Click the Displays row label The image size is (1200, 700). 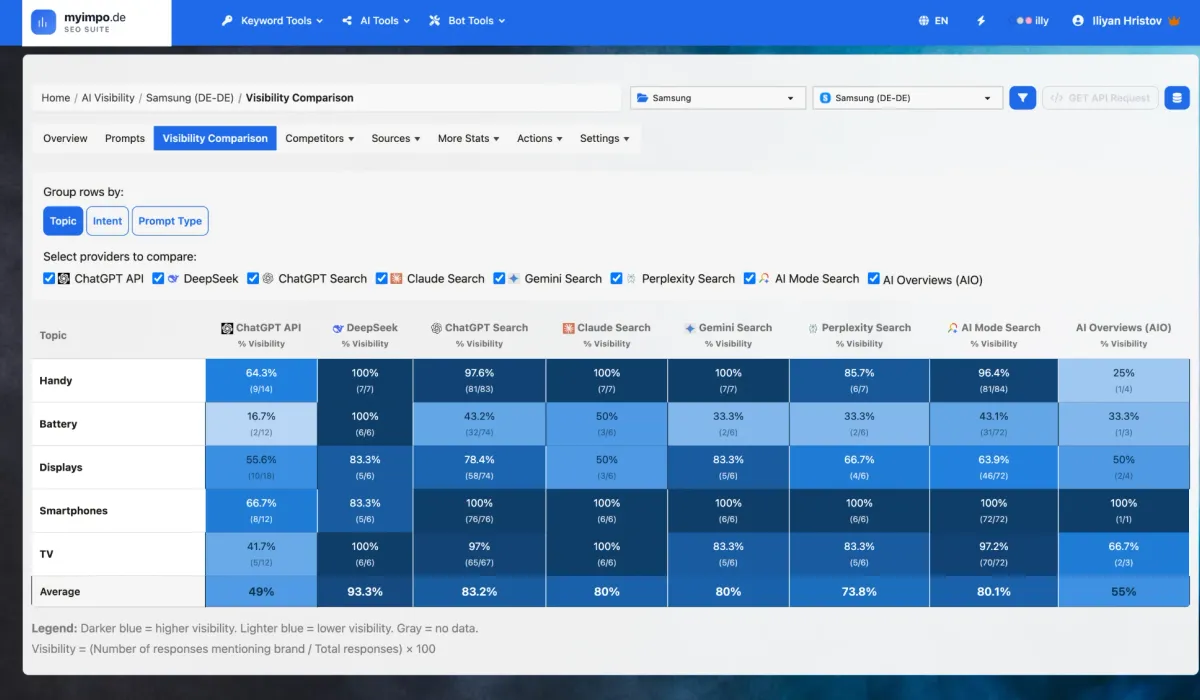(x=61, y=467)
